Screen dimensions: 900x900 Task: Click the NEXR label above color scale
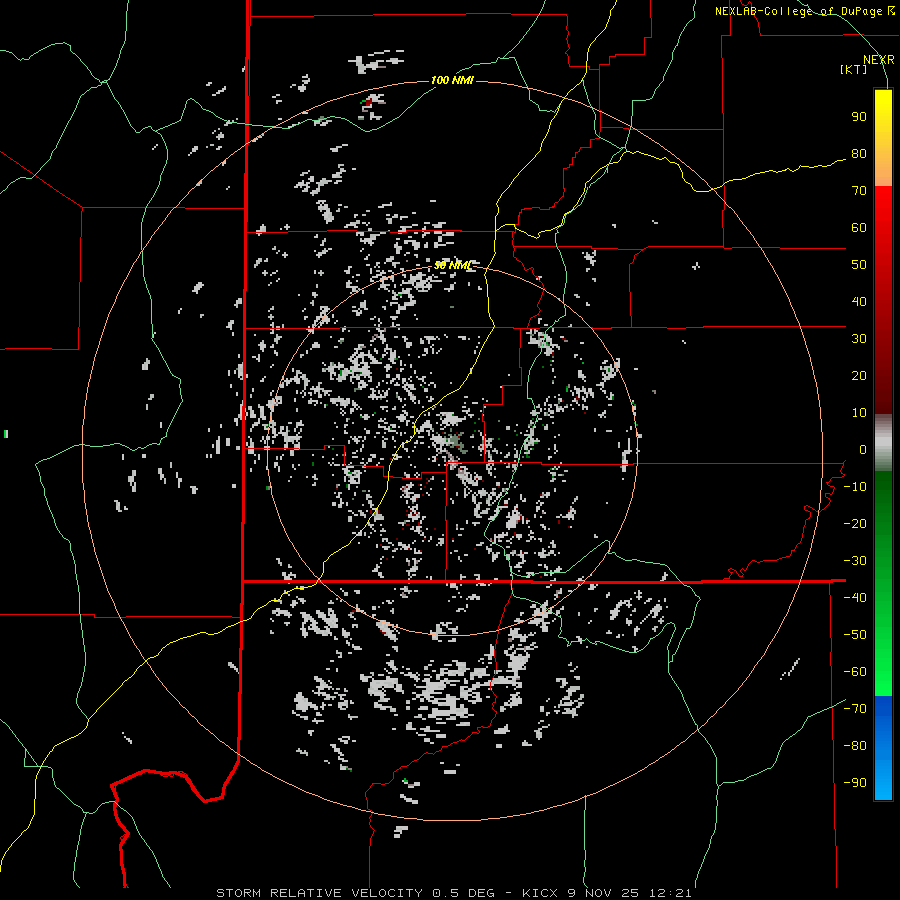(879, 60)
